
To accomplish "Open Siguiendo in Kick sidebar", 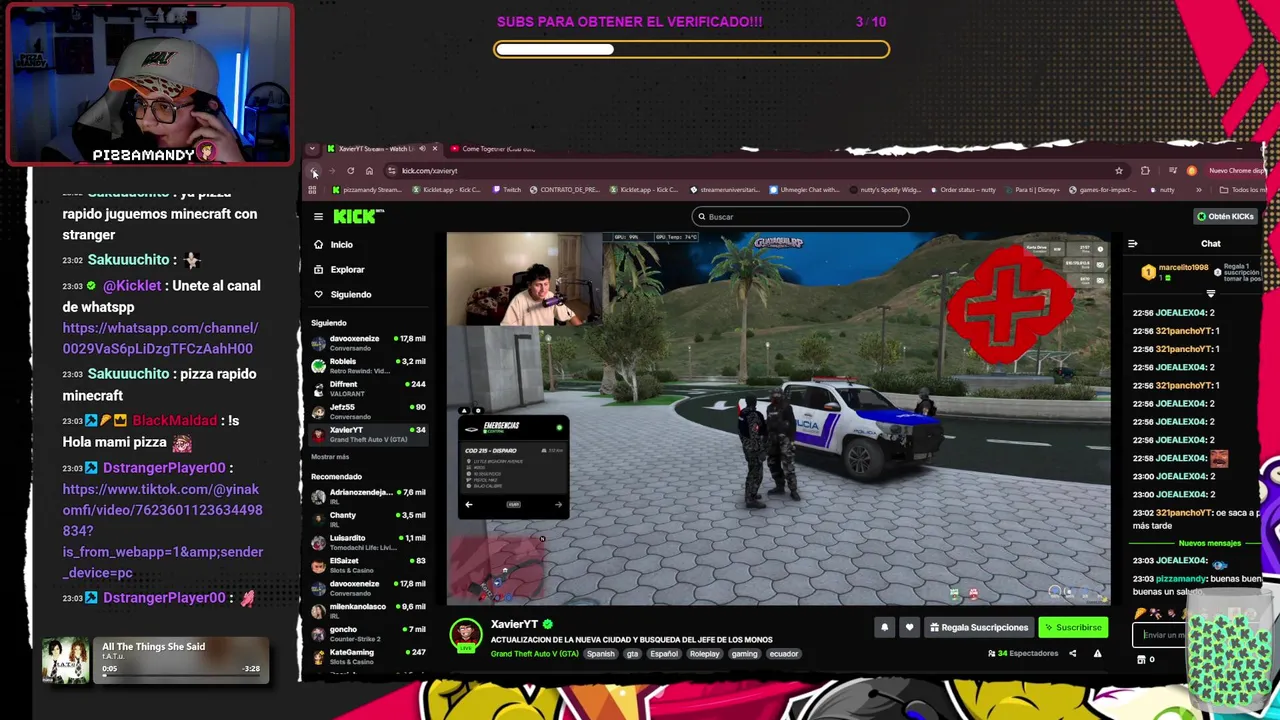I will (x=342, y=294).
